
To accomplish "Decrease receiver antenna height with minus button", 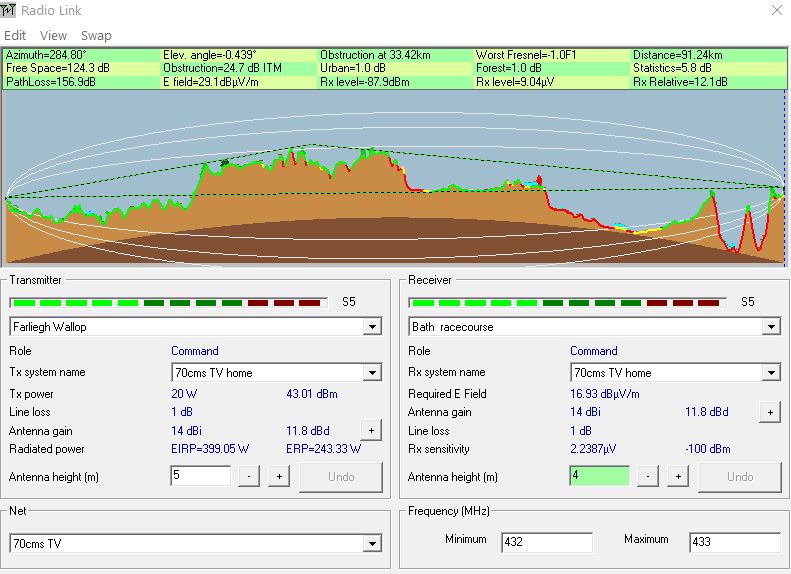I will tap(648, 476).
